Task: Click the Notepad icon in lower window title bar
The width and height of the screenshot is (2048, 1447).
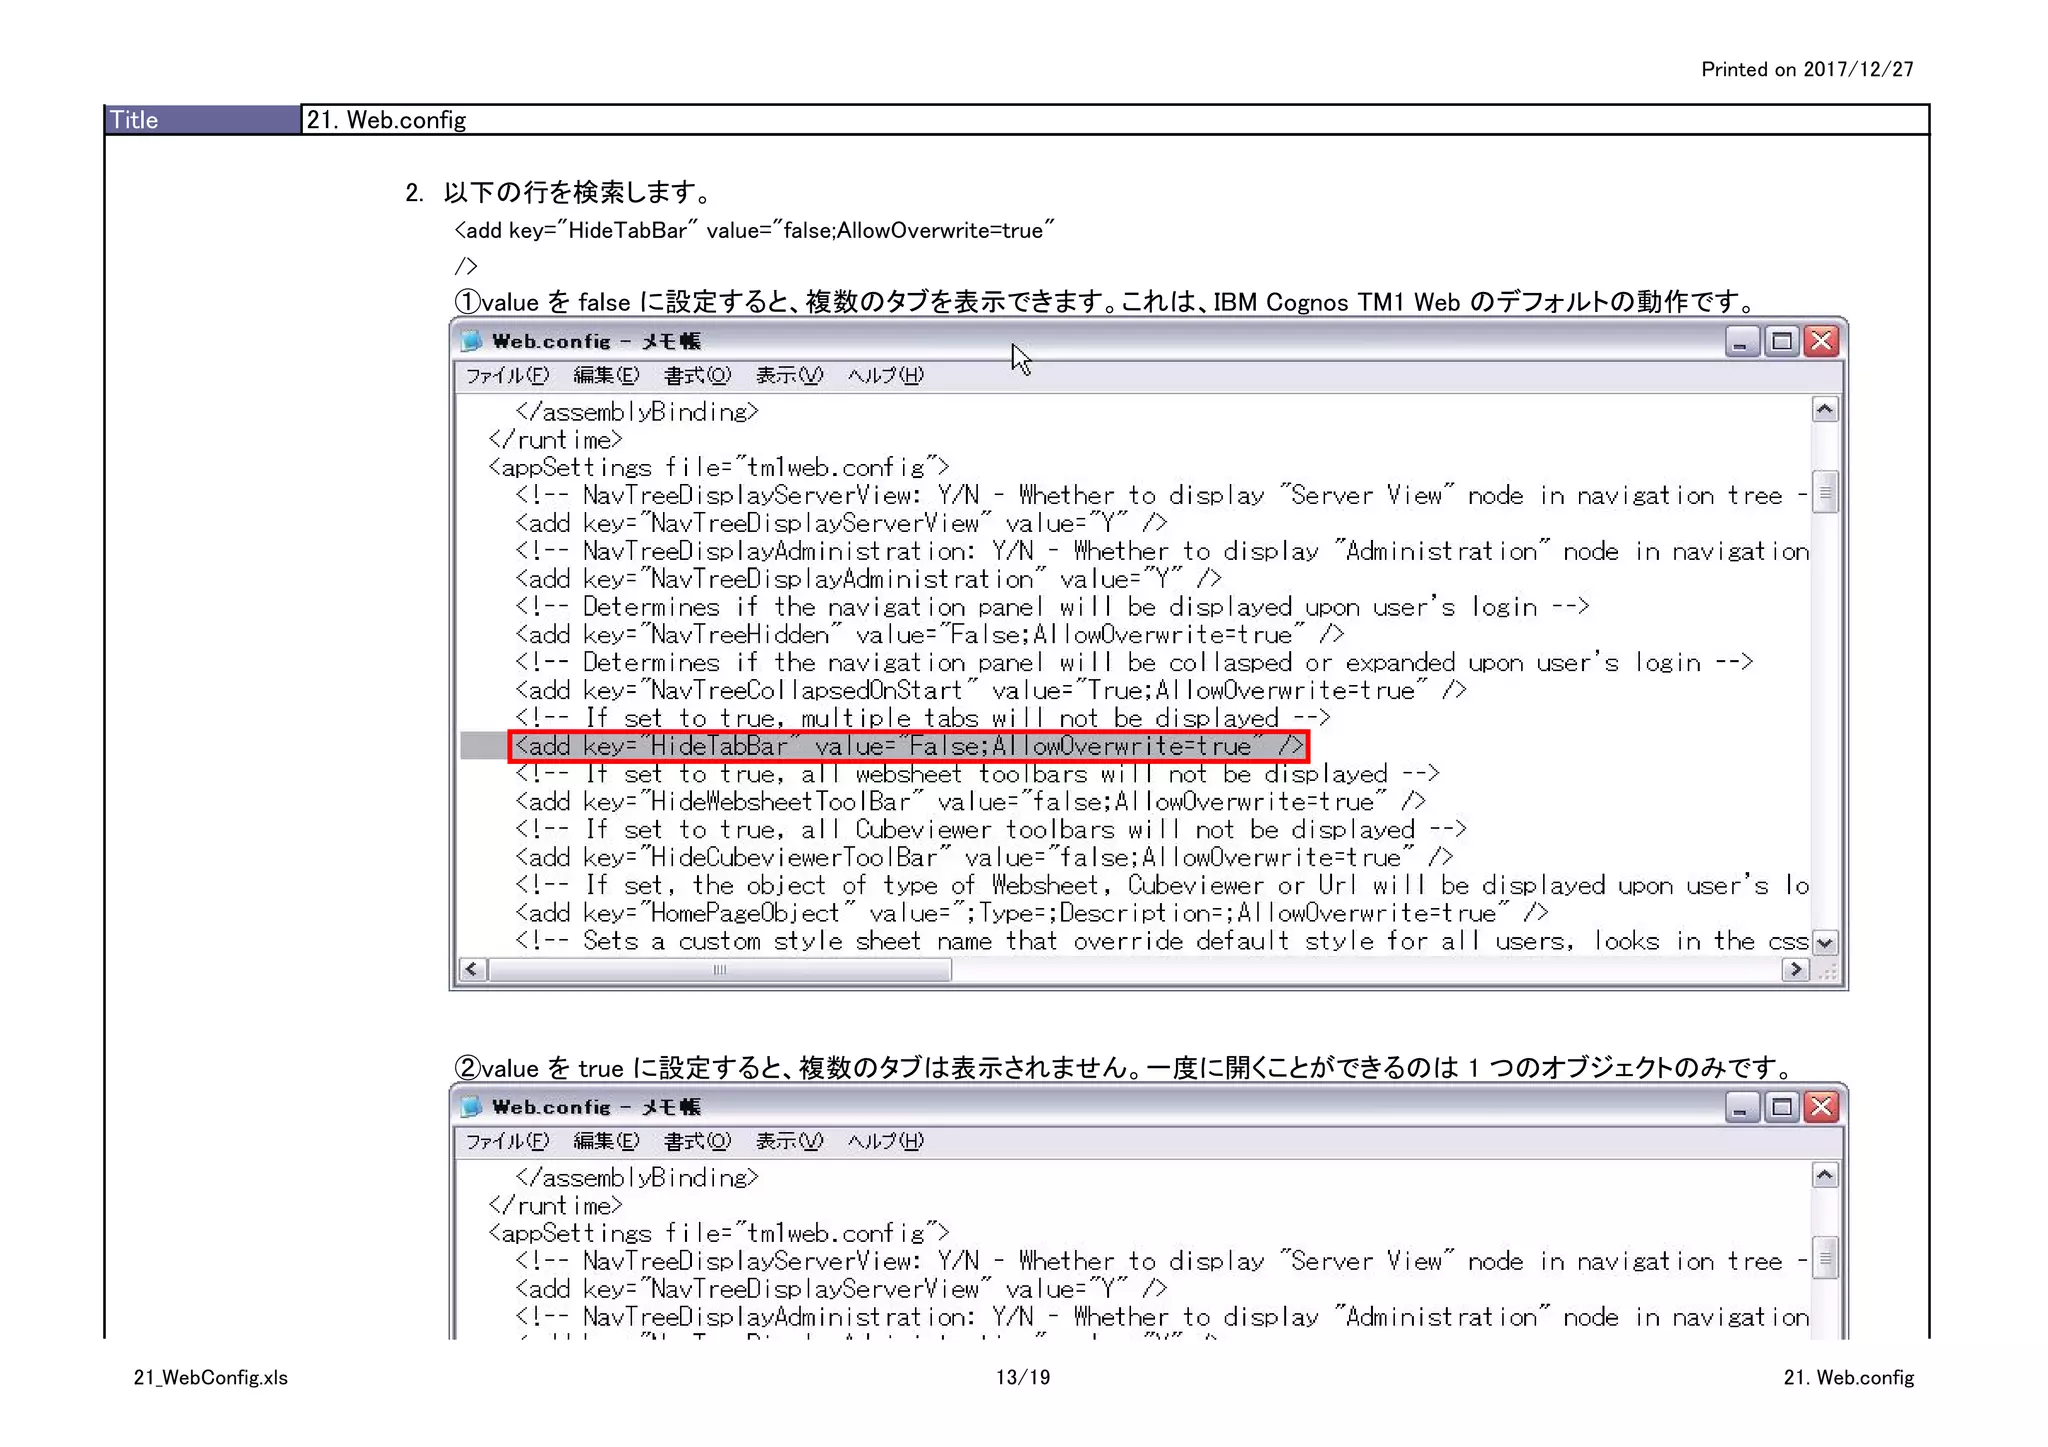Action: tap(471, 1107)
